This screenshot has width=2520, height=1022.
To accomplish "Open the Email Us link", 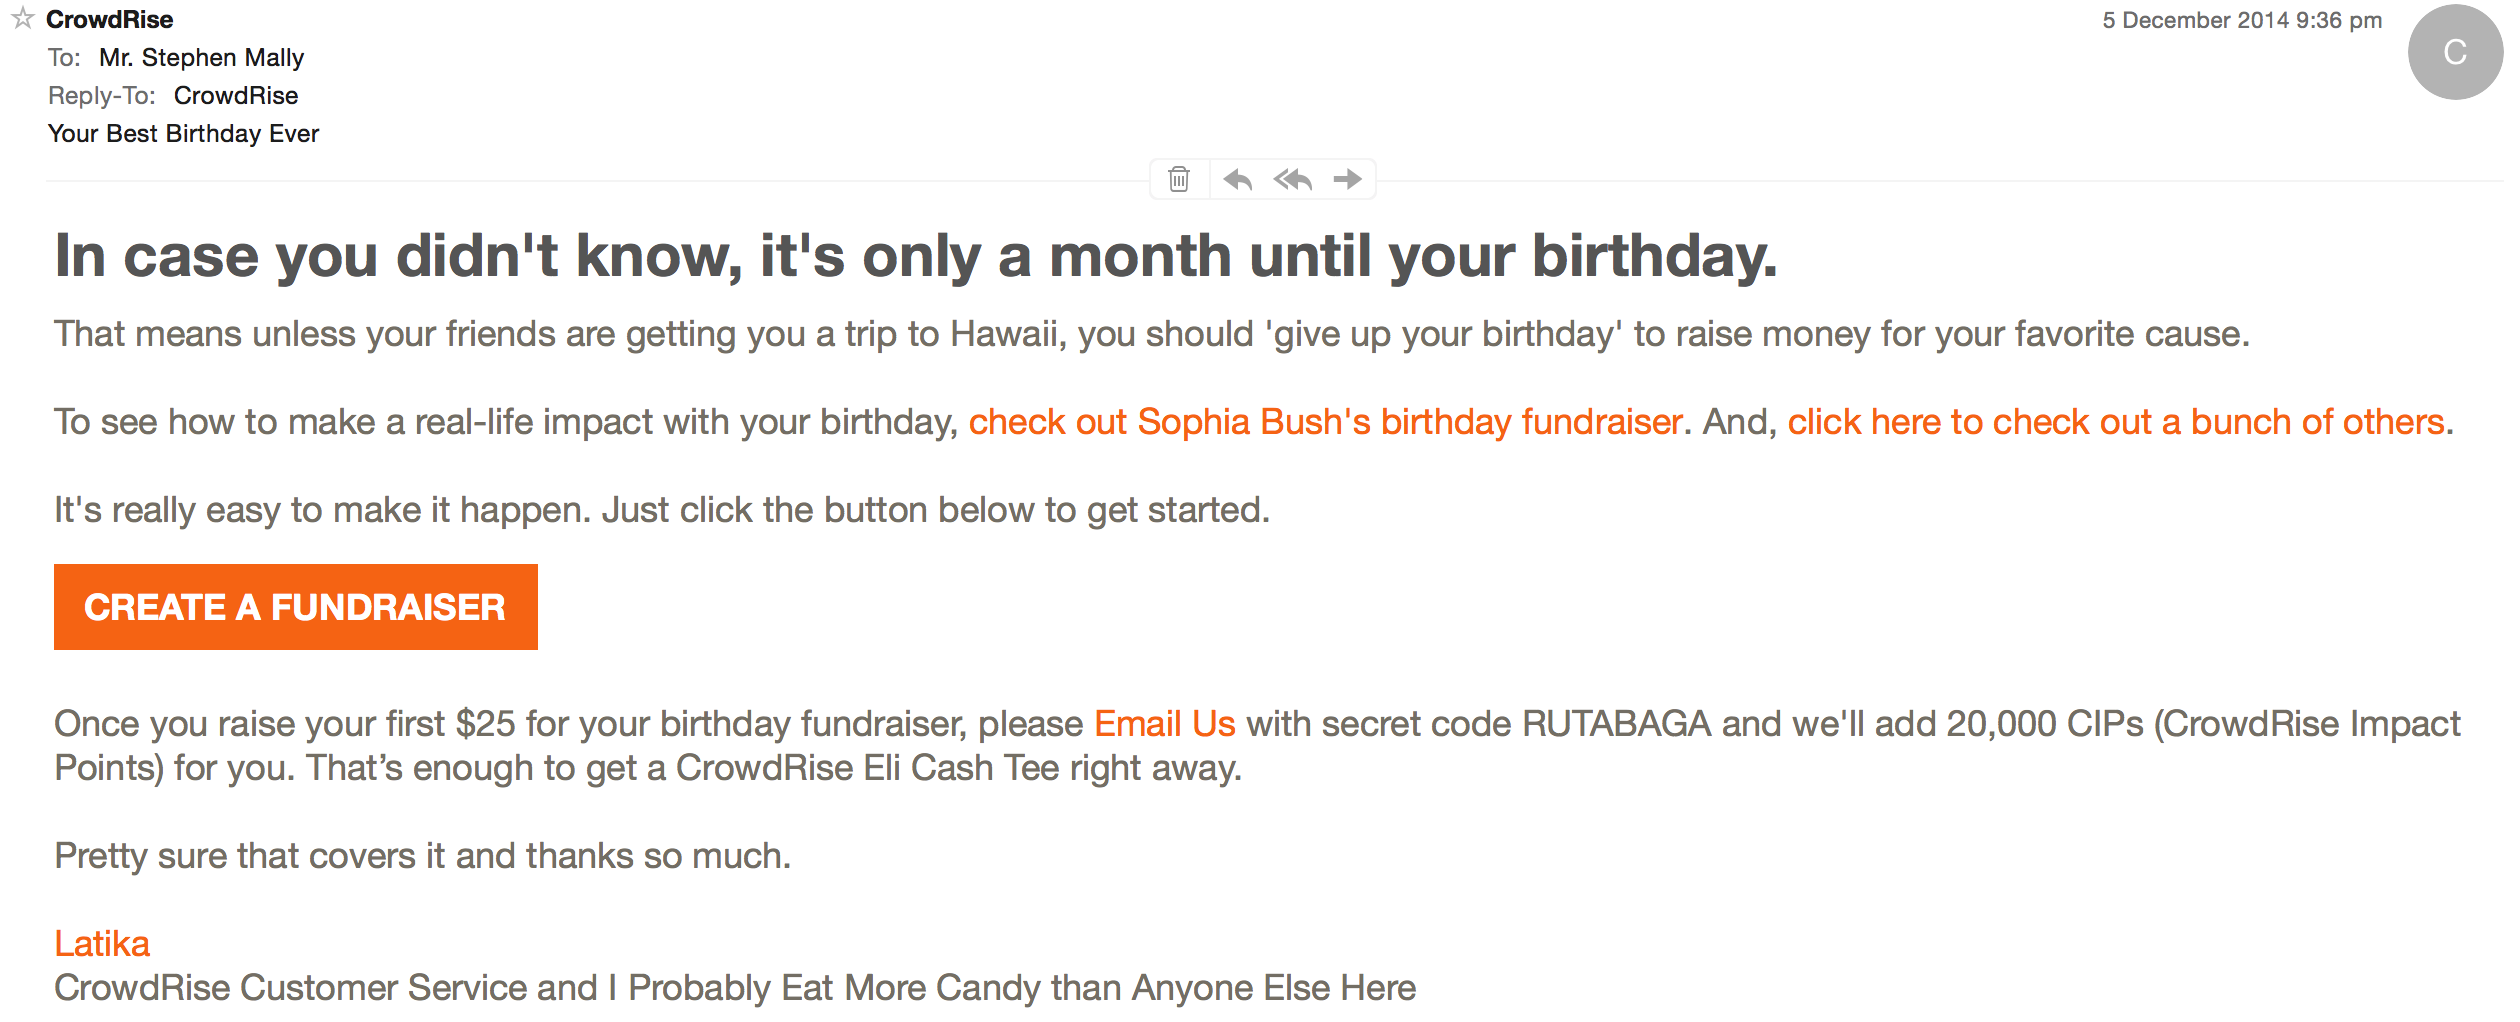I will (x=1164, y=724).
